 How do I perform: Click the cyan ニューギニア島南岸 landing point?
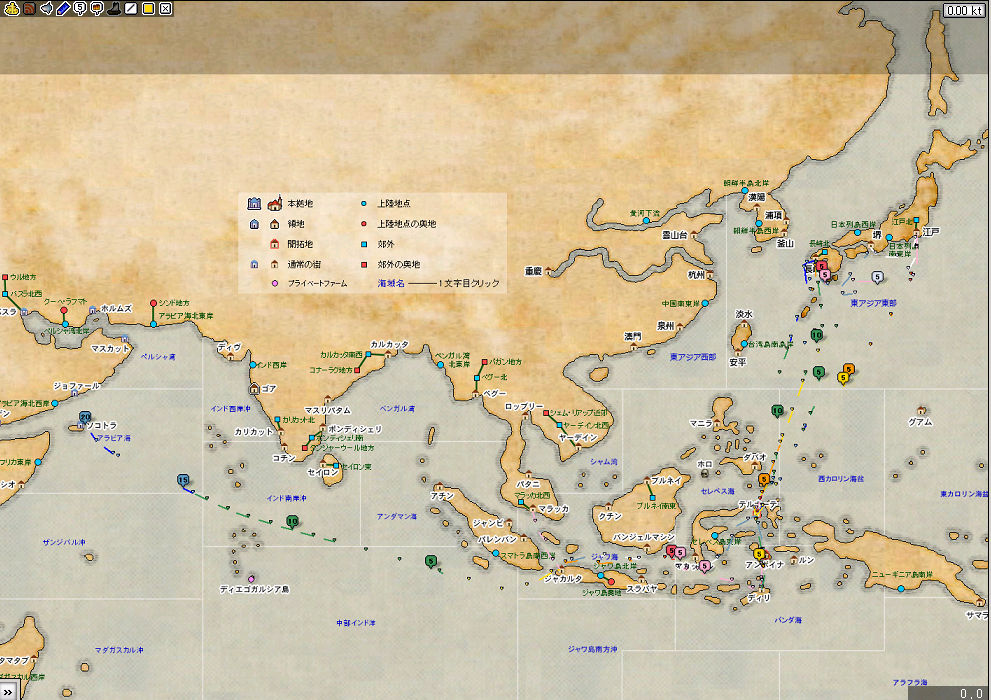point(901,589)
